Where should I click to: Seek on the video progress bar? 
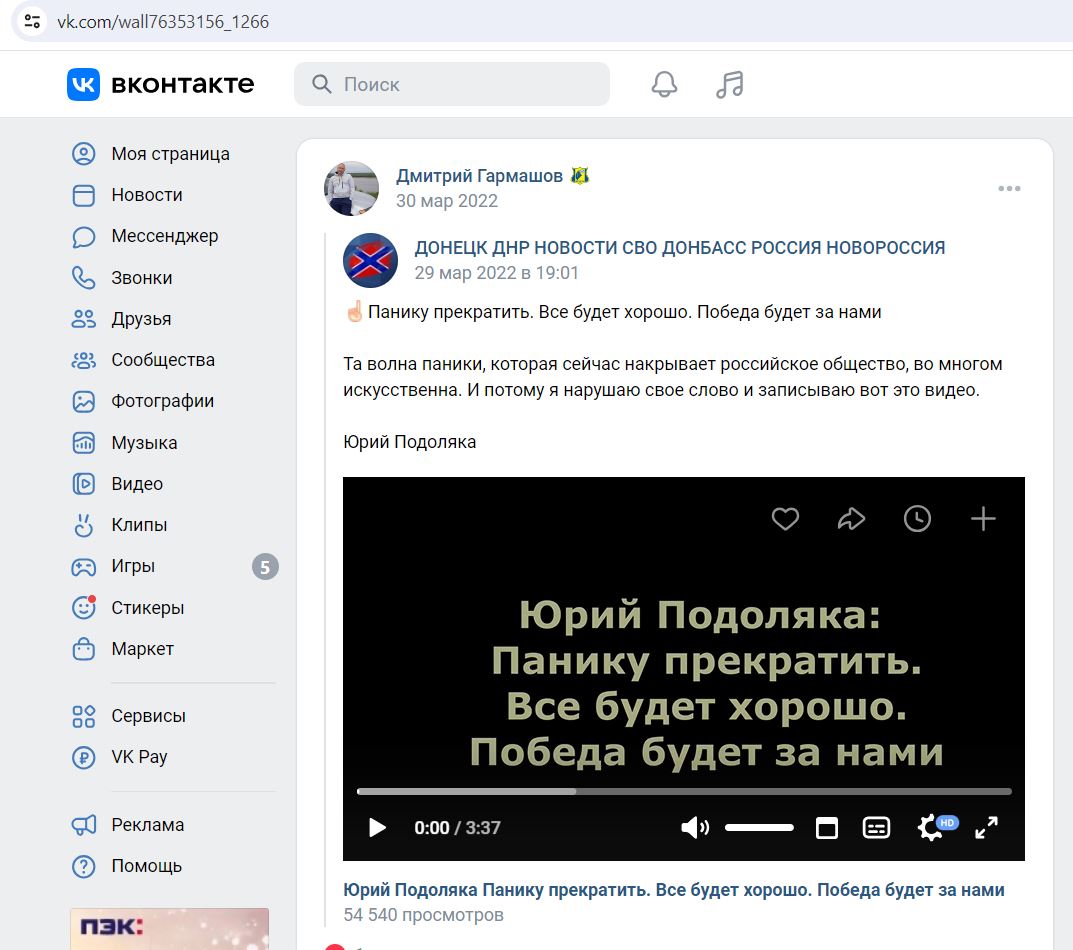coord(684,791)
